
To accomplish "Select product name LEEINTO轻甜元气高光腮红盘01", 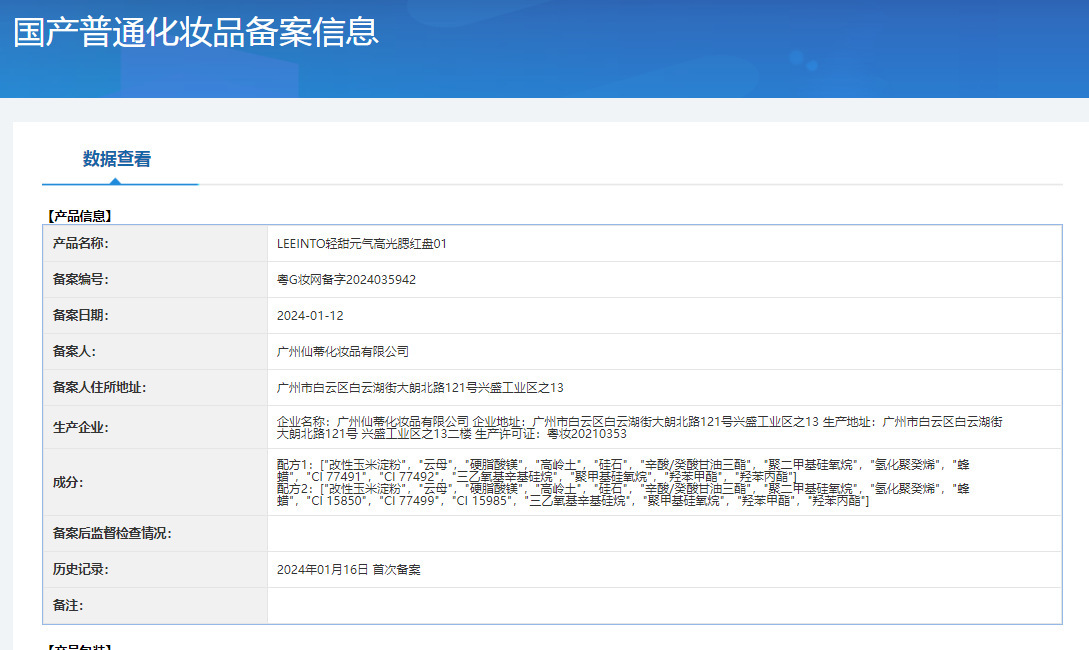I will click(361, 244).
